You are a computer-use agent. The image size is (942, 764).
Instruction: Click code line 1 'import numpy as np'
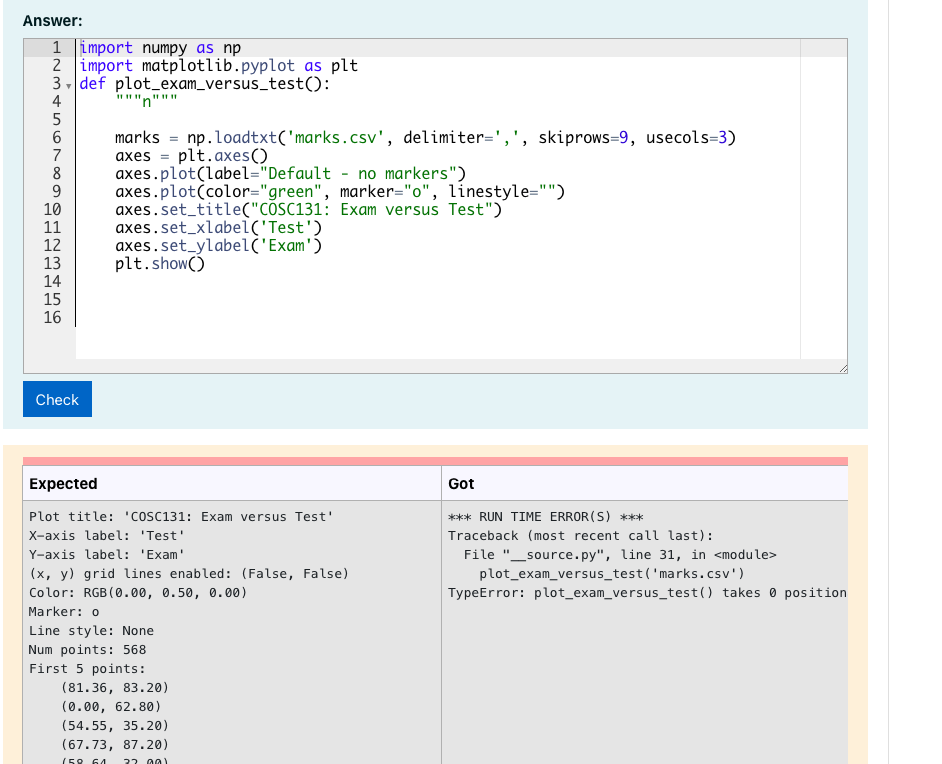click(160, 48)
